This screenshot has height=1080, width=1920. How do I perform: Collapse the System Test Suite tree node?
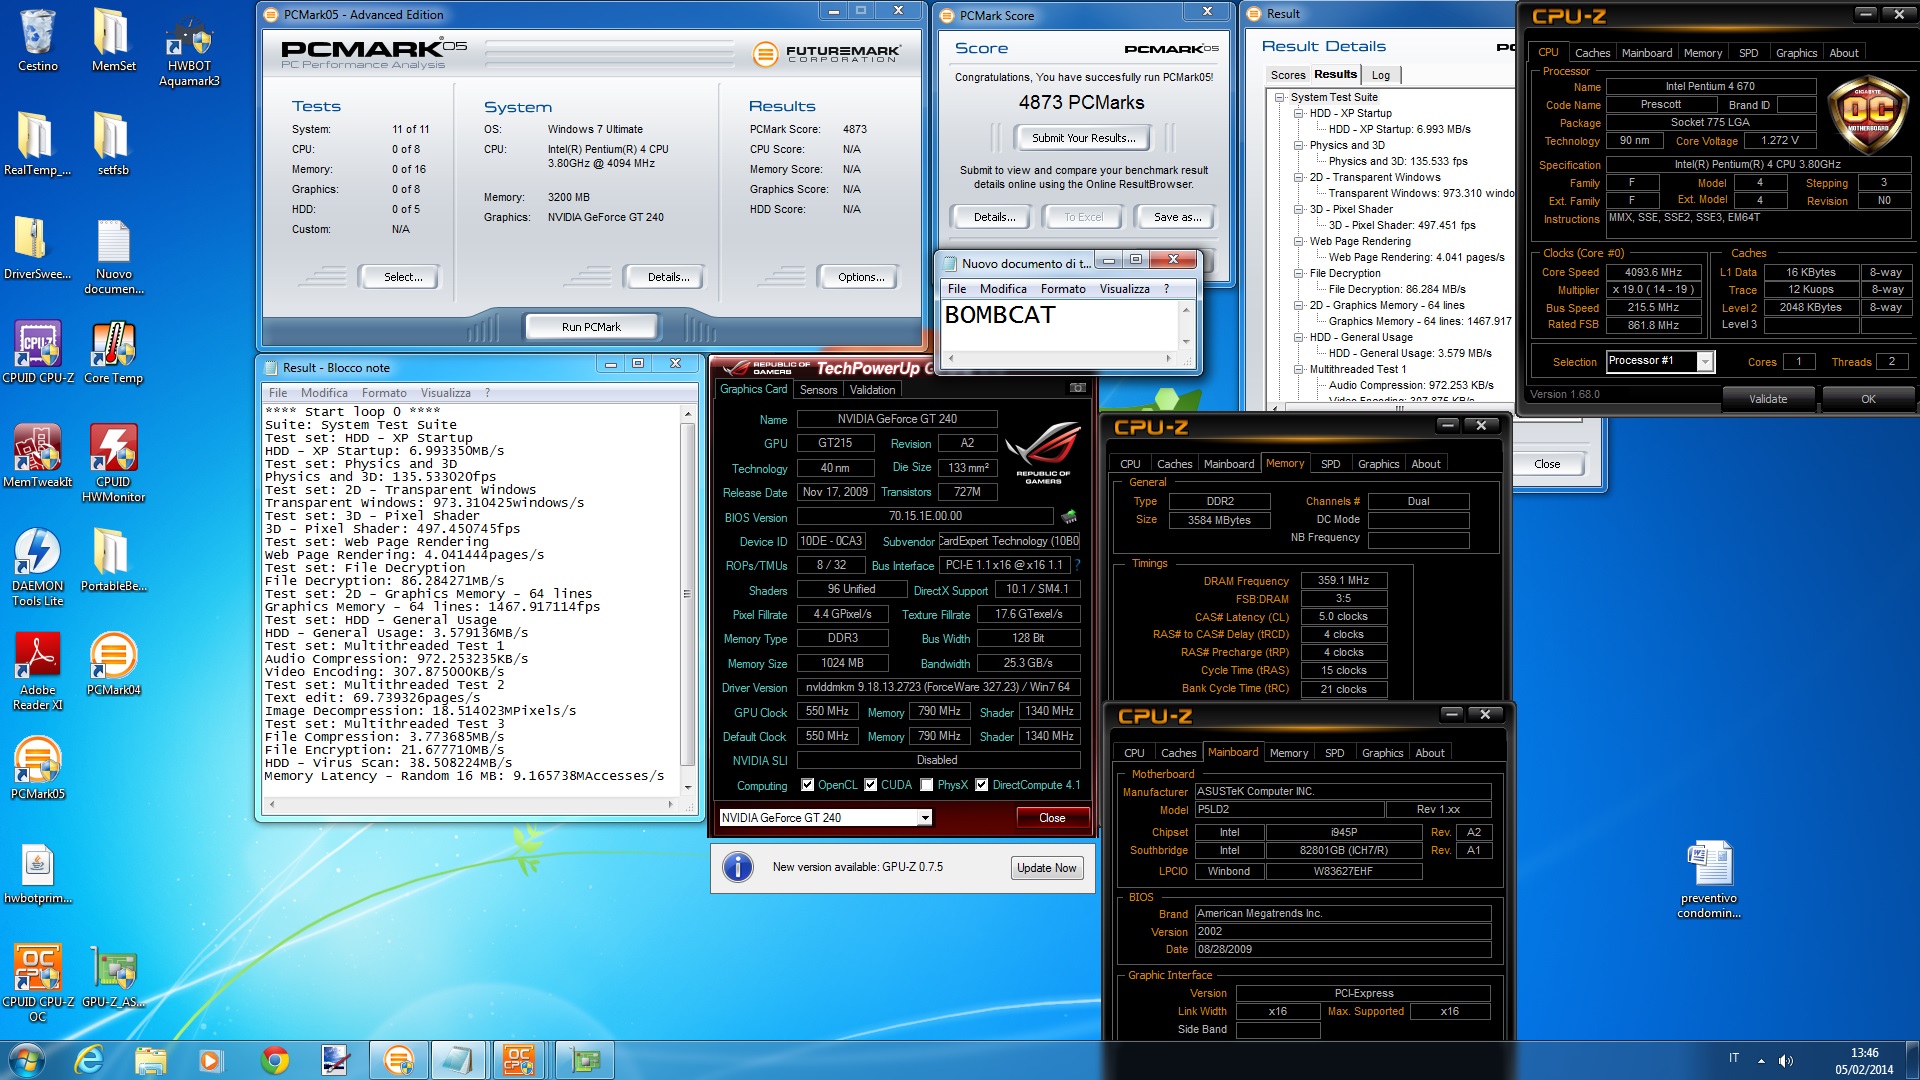point(1279,97)
